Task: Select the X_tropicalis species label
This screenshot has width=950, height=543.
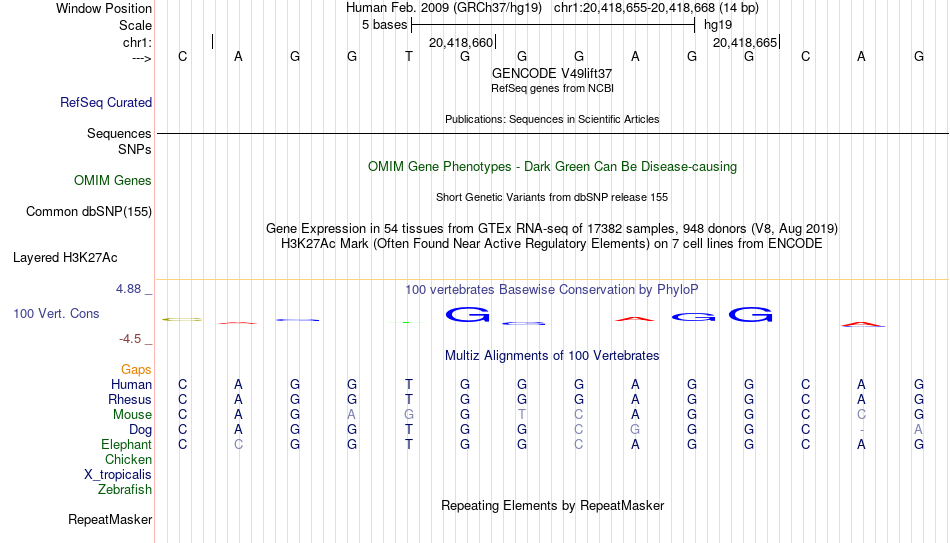Action: pos(118,475)
